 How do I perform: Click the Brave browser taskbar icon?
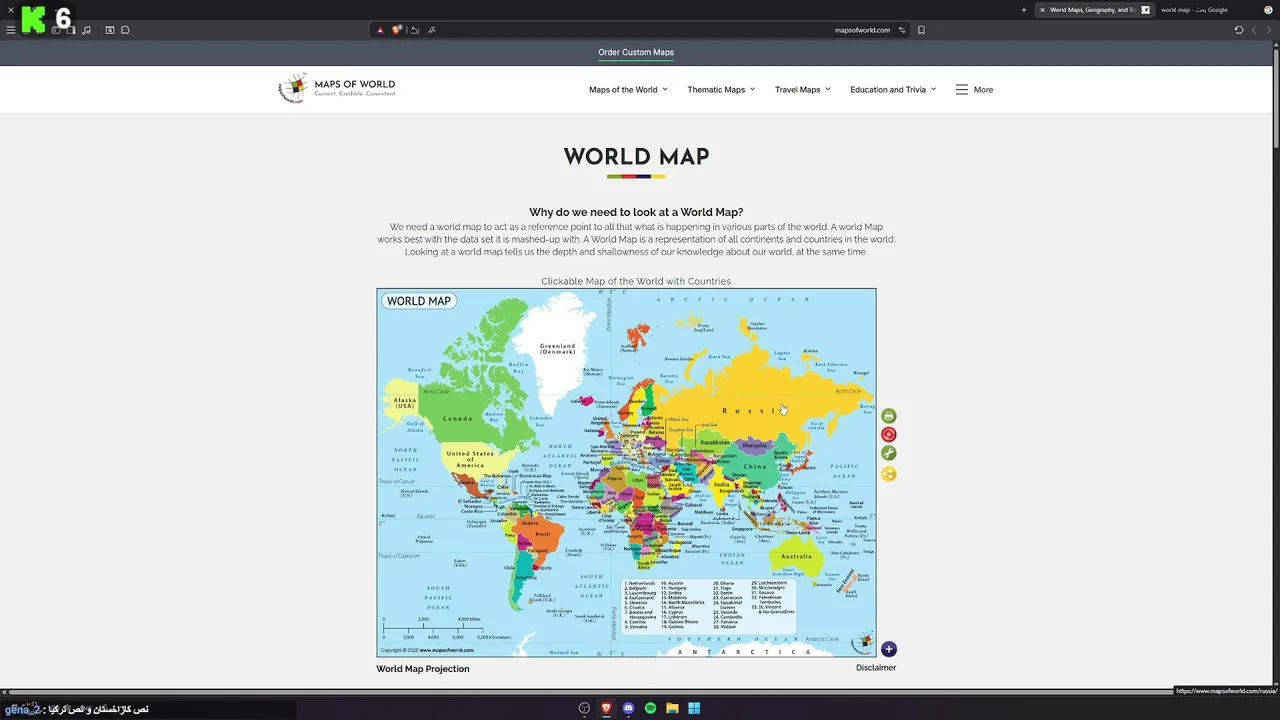coord(606,708)
